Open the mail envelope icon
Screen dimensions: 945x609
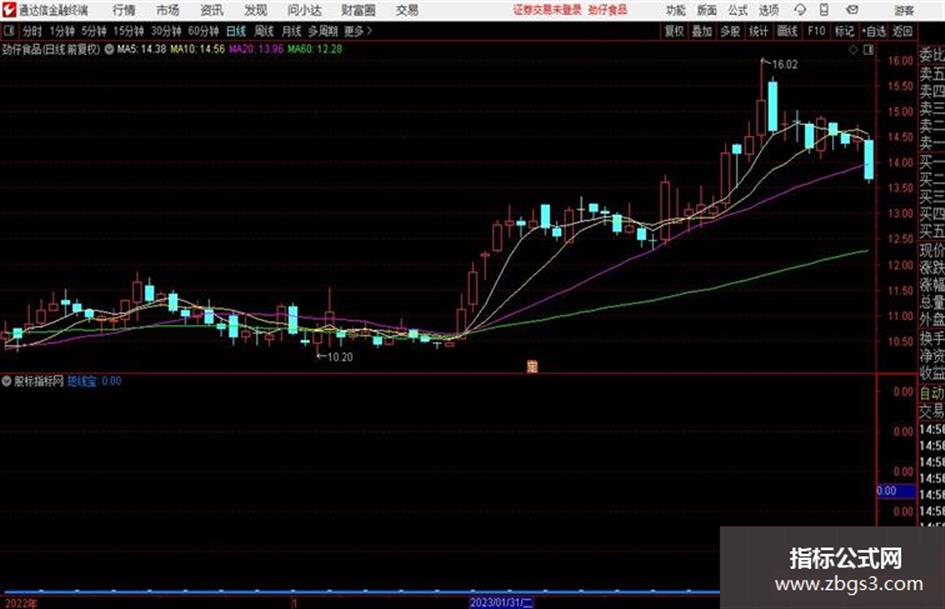[852, 10]
